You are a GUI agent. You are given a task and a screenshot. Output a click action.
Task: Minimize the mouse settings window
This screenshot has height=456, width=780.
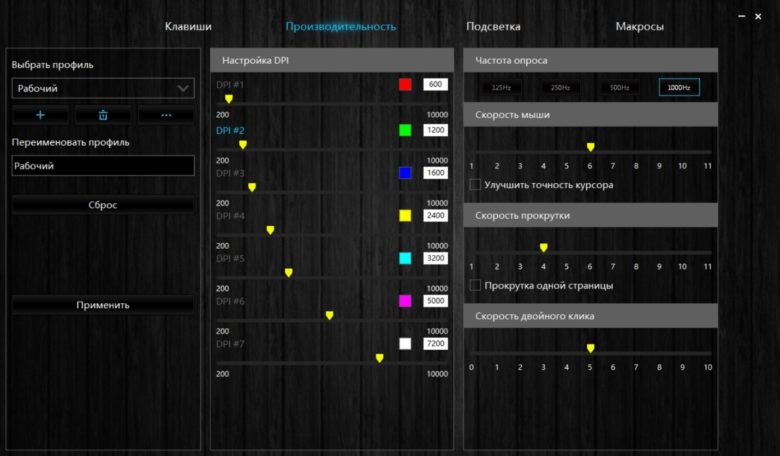click(x=742, y=16)
